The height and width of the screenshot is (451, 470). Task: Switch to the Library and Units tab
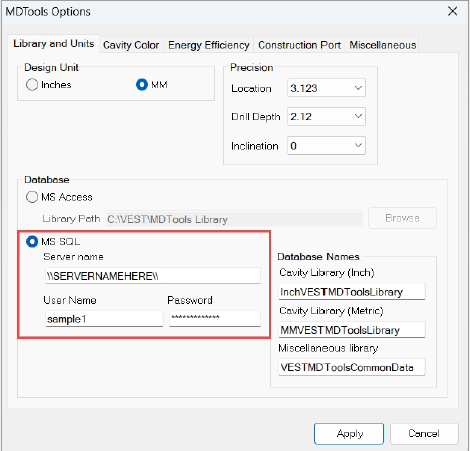tap(54, 44)
